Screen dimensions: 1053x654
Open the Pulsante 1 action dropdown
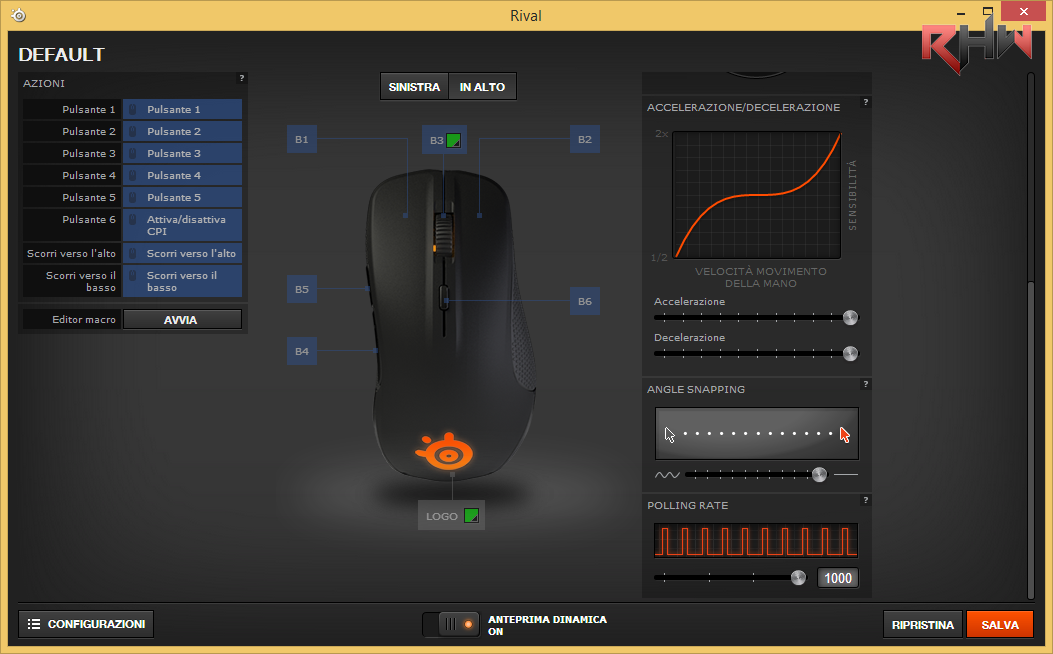coord(182,109)
